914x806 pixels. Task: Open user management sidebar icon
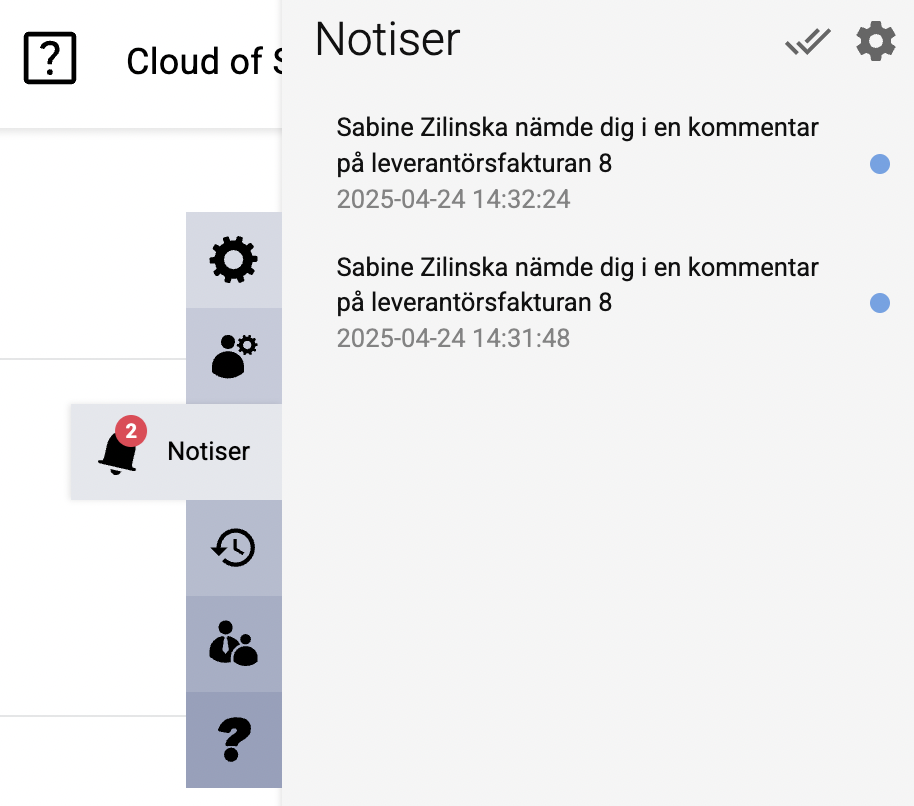(233, 356)
